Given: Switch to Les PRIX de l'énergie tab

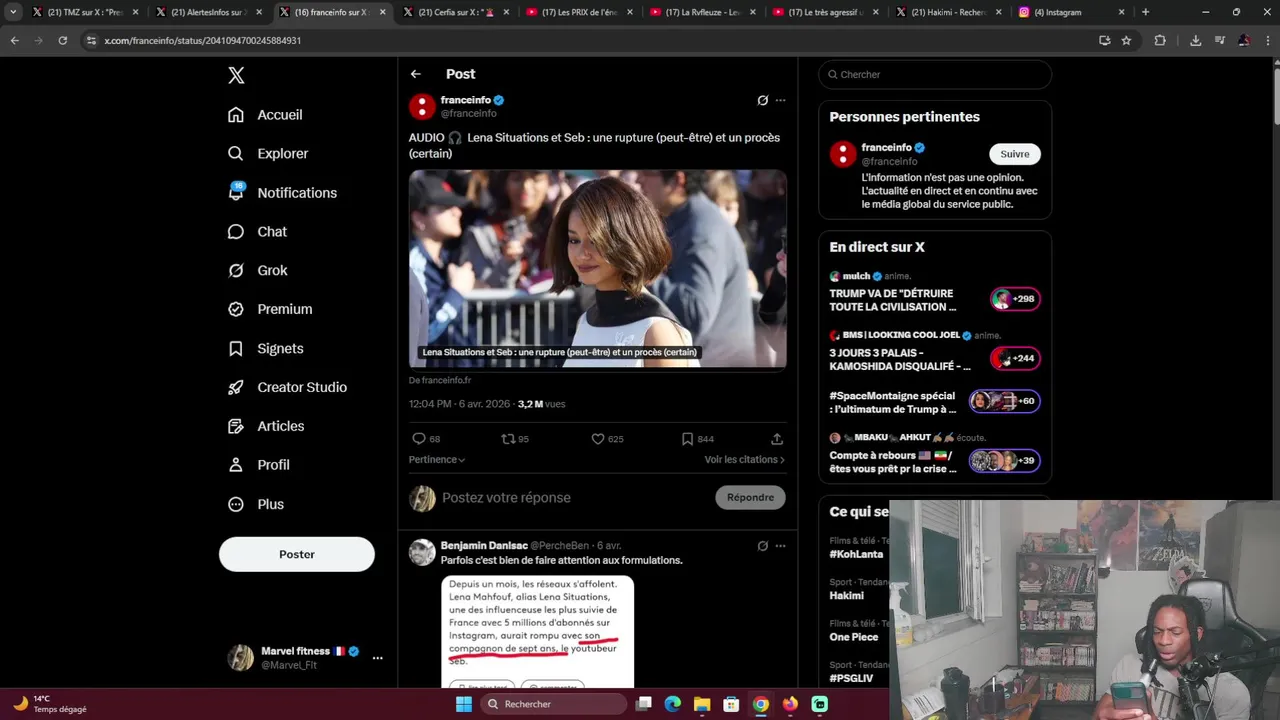Looking at the screenshot, I should coord(577,12).
